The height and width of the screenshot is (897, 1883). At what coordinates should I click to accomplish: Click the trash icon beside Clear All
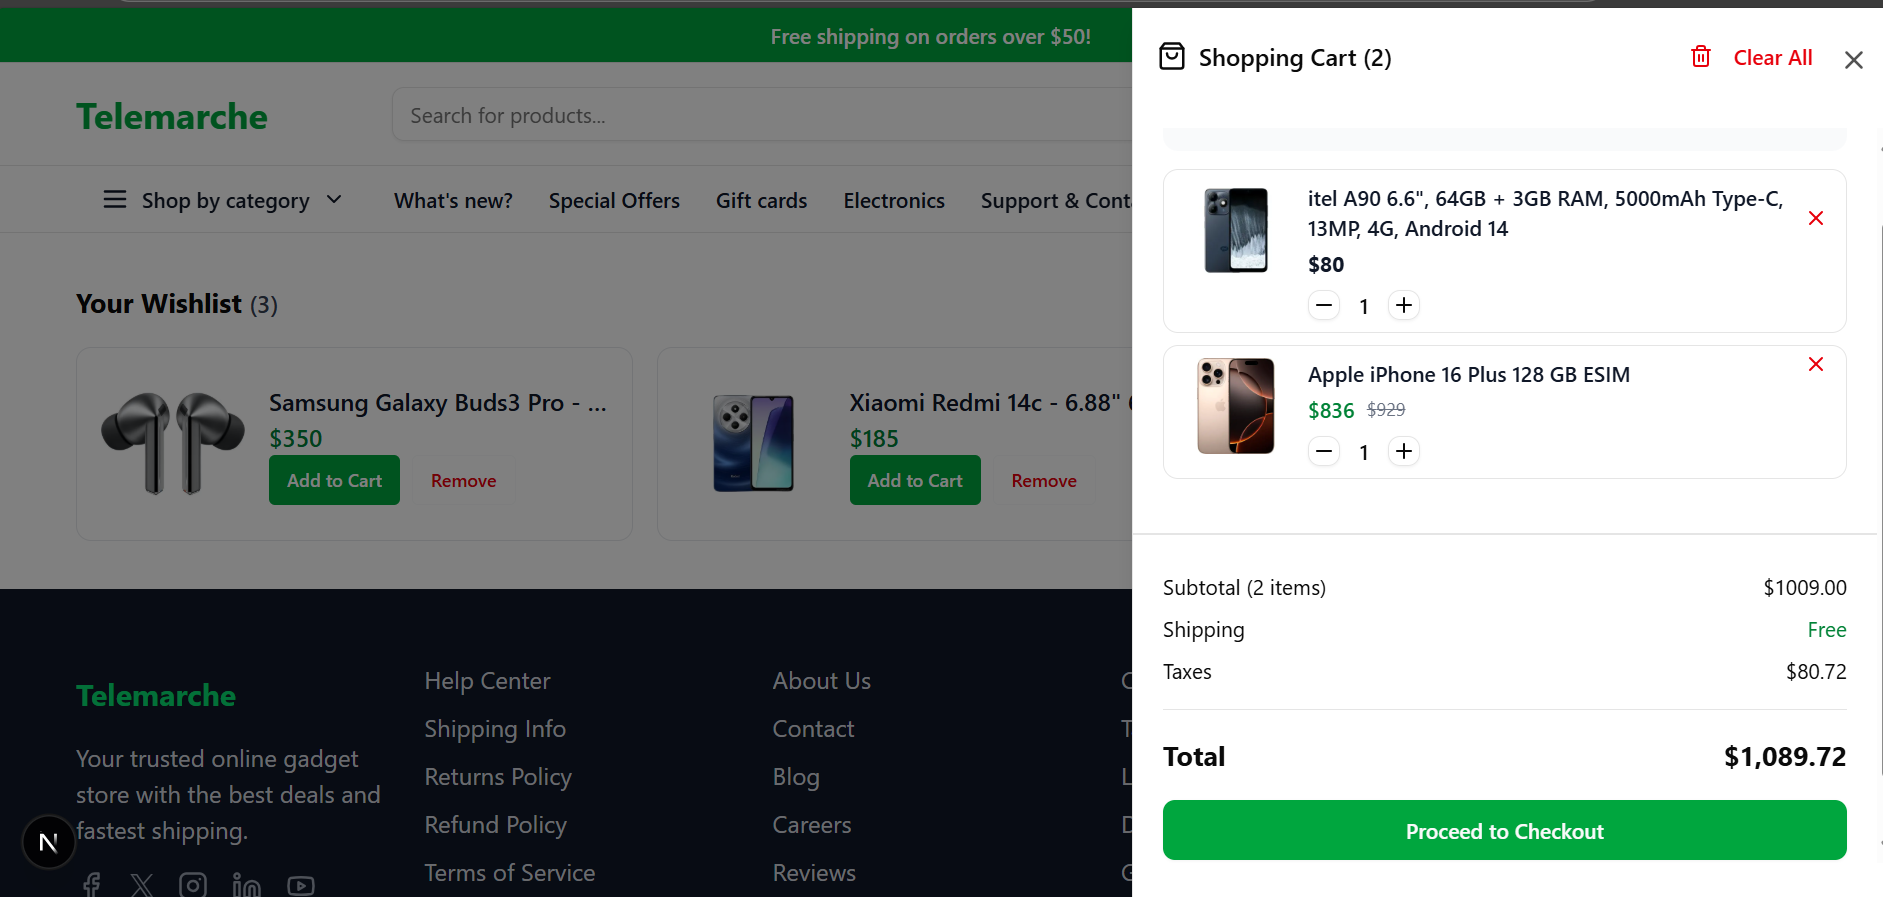1700,57
